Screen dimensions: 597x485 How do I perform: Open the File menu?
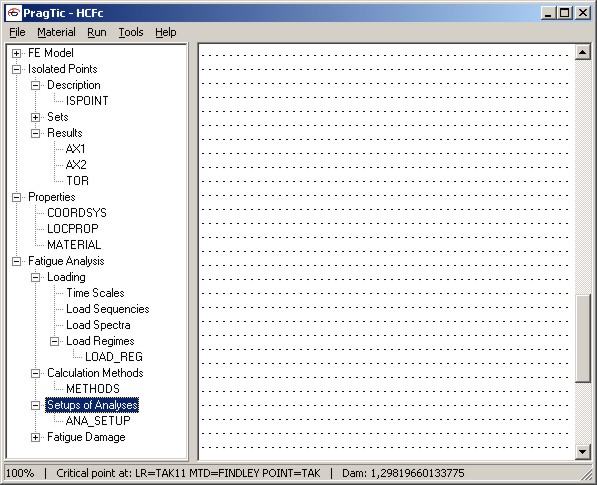pos(17,32)
